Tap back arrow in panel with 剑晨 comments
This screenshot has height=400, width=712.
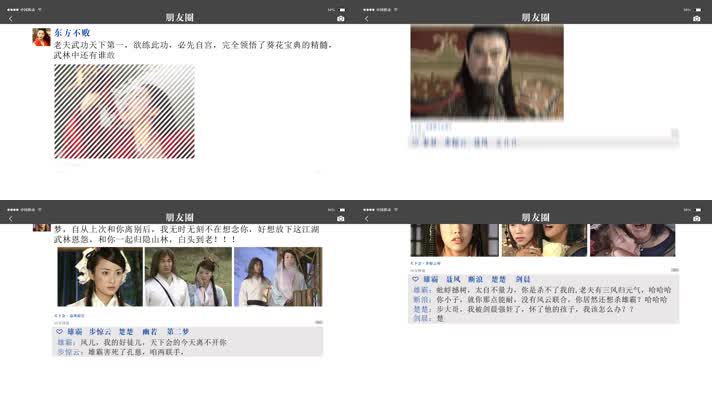[x=367, y=218]
